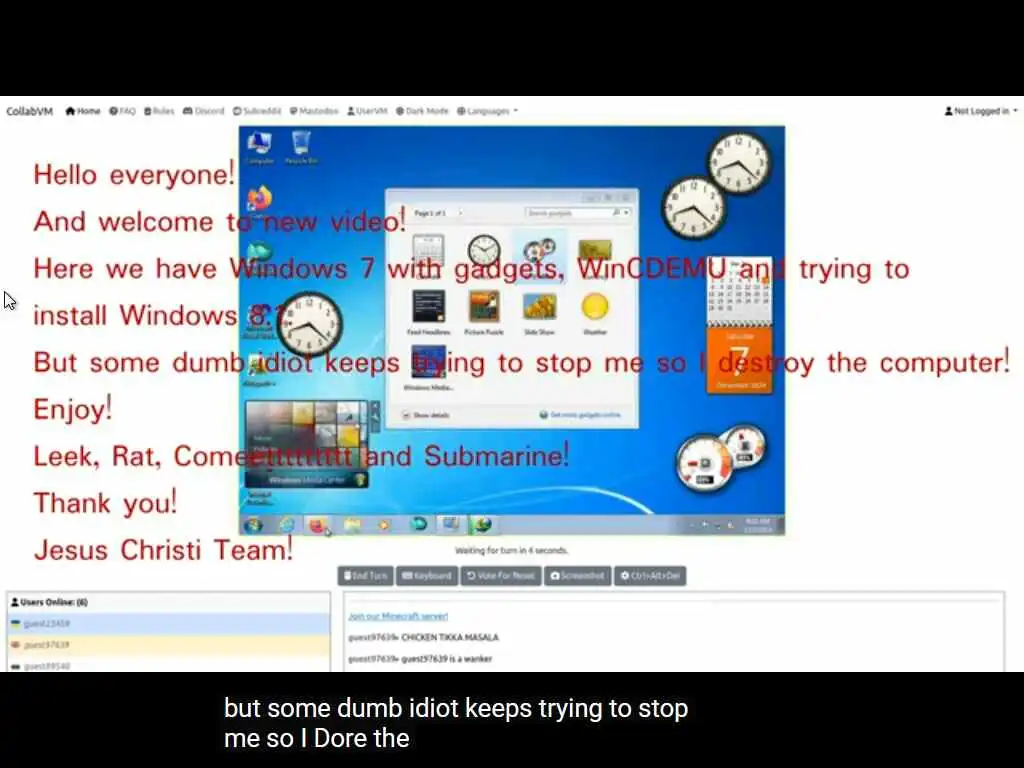Click the Search gadgets input field
Screen dimensions: 1024x768
(568, 213)
